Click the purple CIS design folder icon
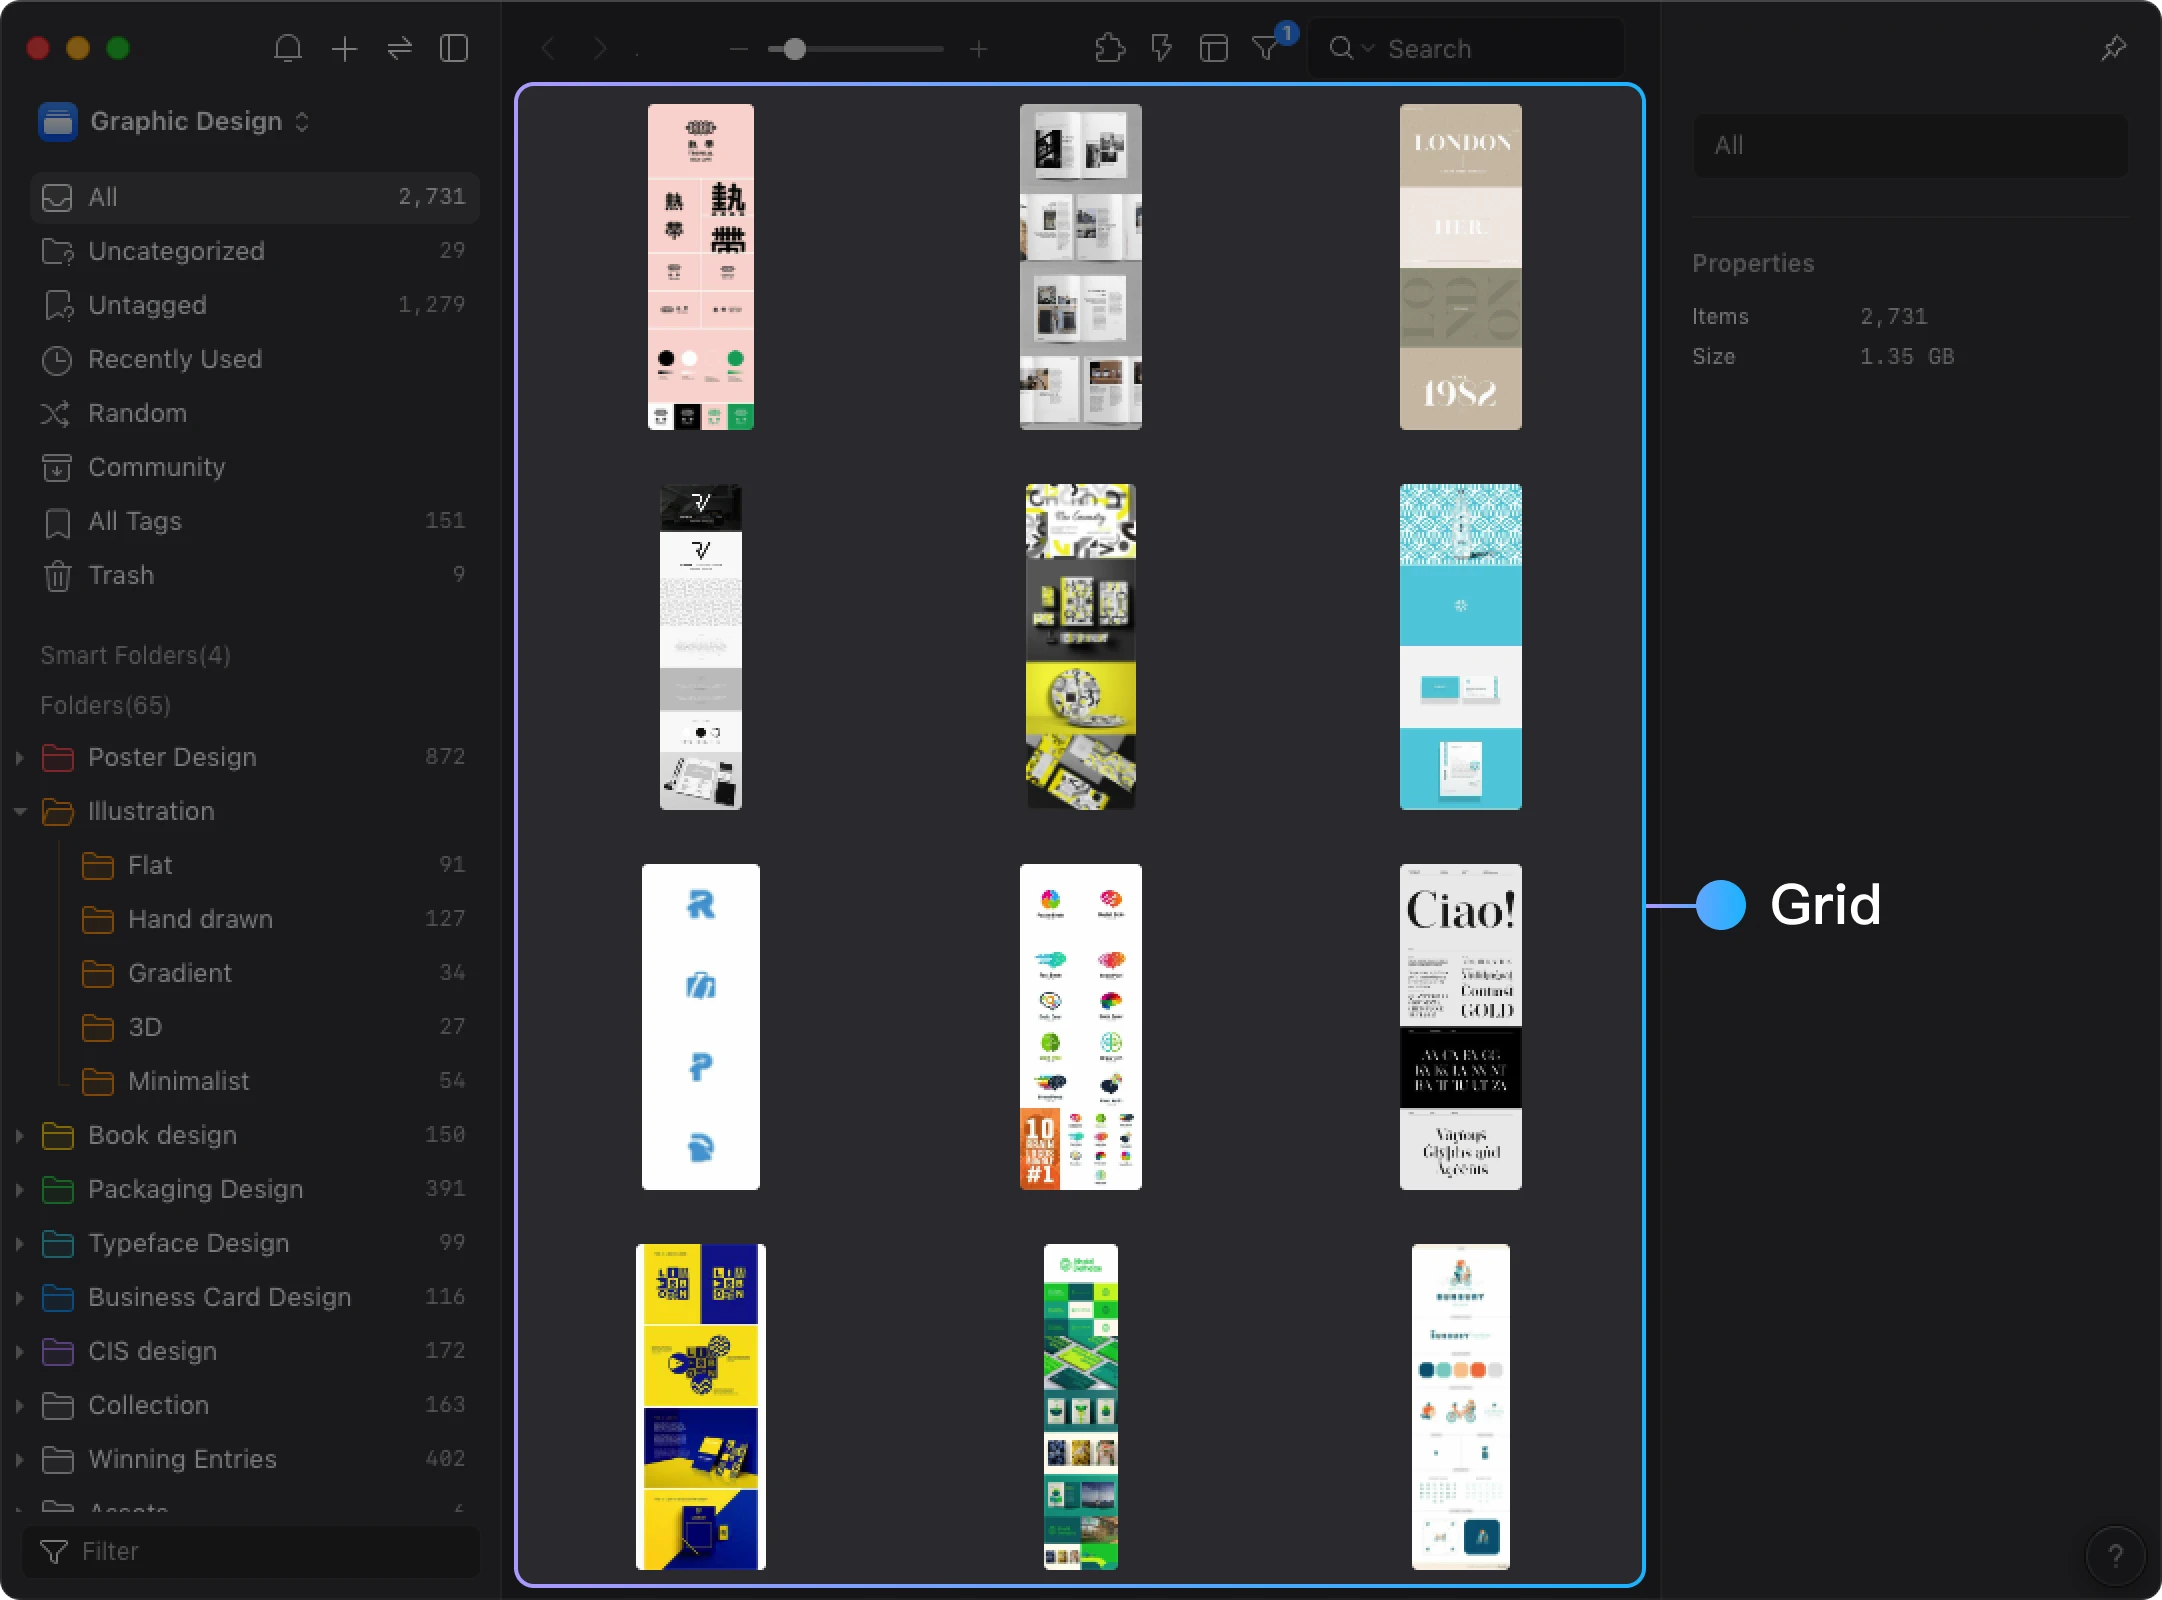 click(x=58, y=1351)
